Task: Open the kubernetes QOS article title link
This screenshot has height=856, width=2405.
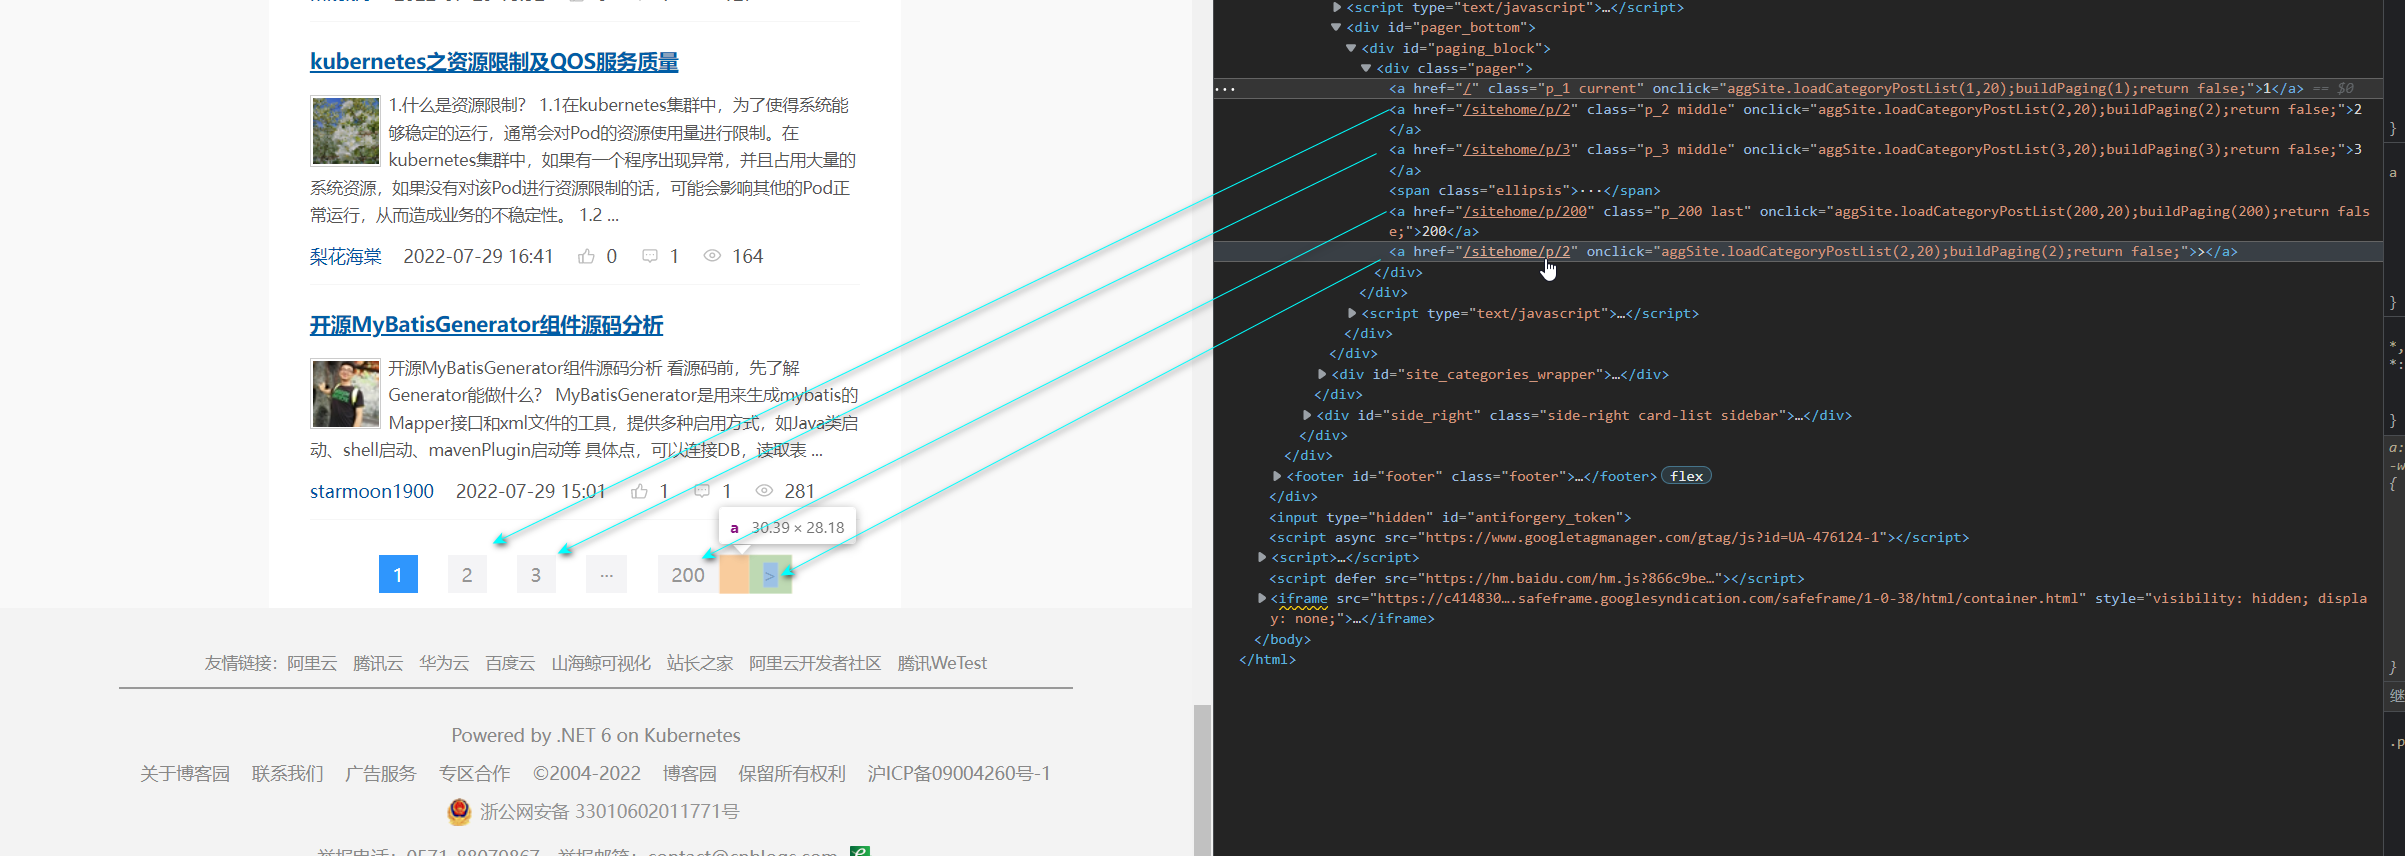Action: pos(494,62)
